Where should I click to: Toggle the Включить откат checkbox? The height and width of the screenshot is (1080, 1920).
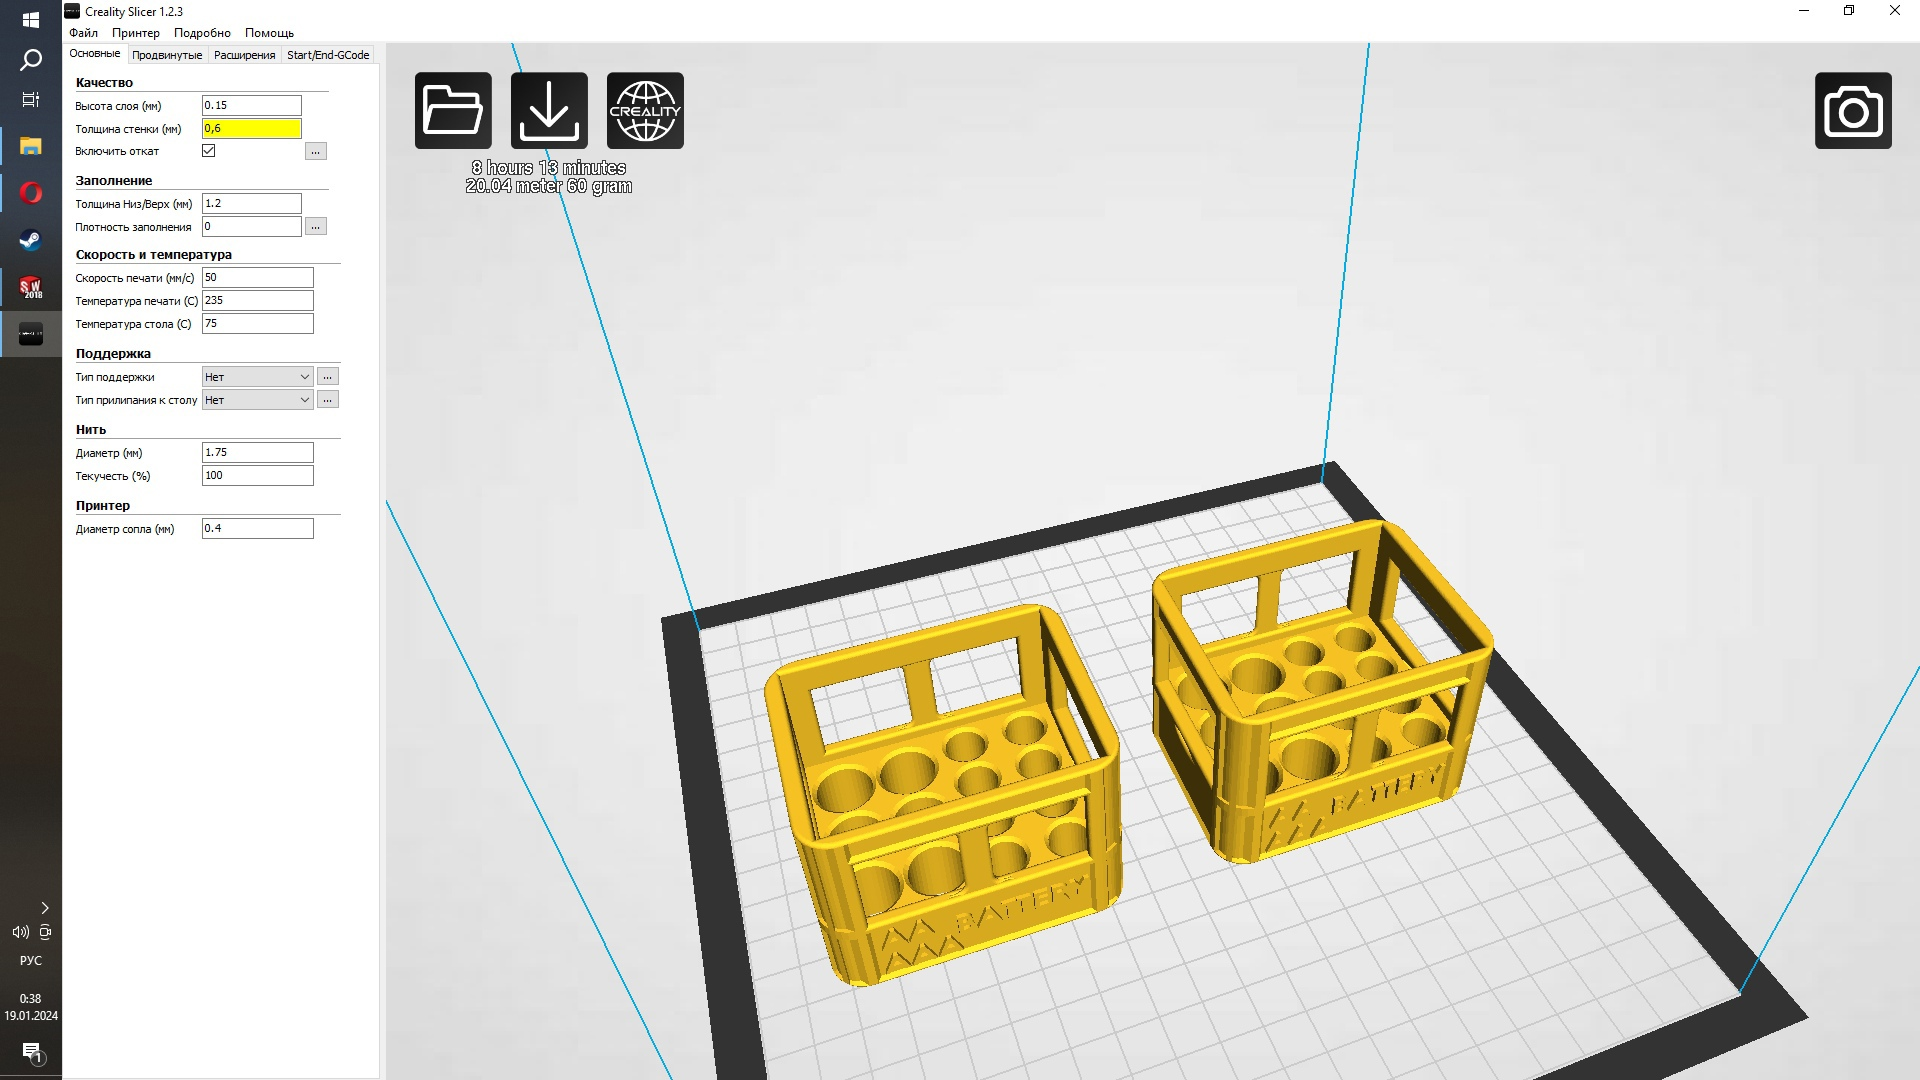point(208,151)
